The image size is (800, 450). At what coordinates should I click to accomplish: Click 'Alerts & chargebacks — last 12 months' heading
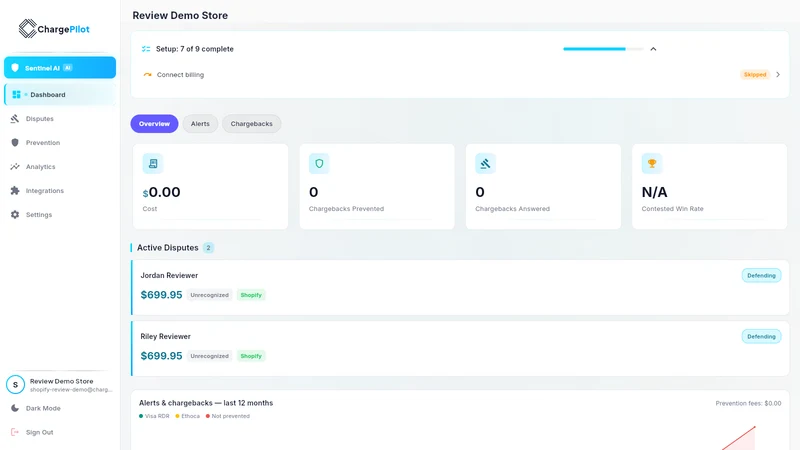(x=206, y=403)
